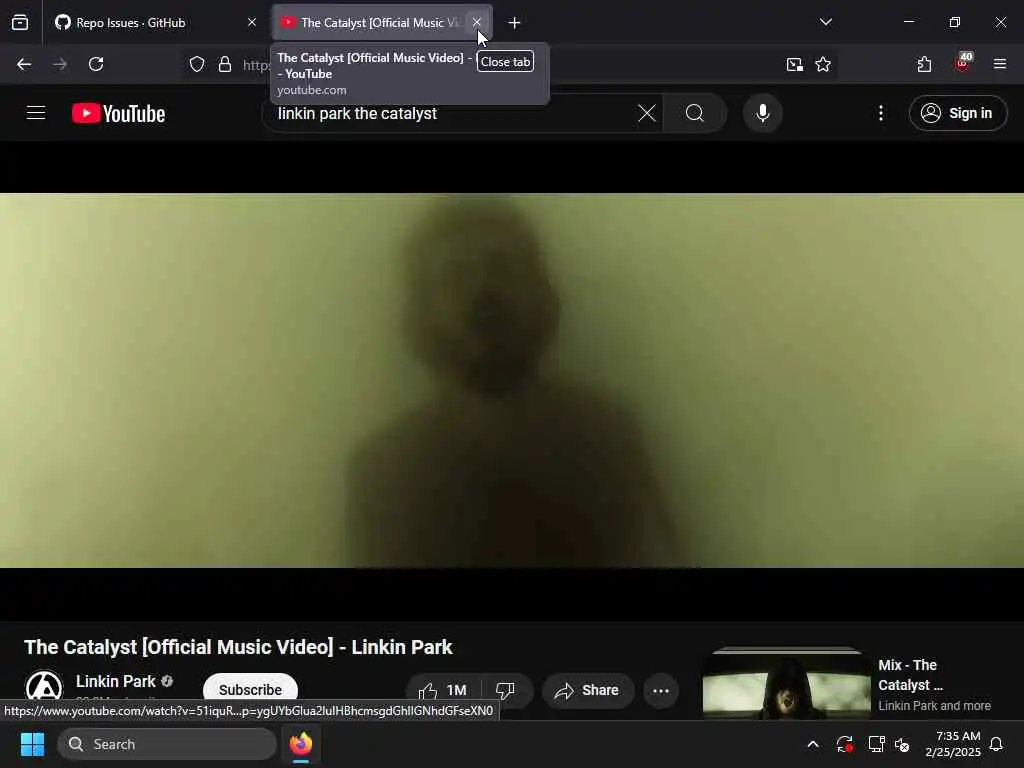Open the Linkin Park channel name link
This screenshot has width=1024, height=768.
point(116,681)
